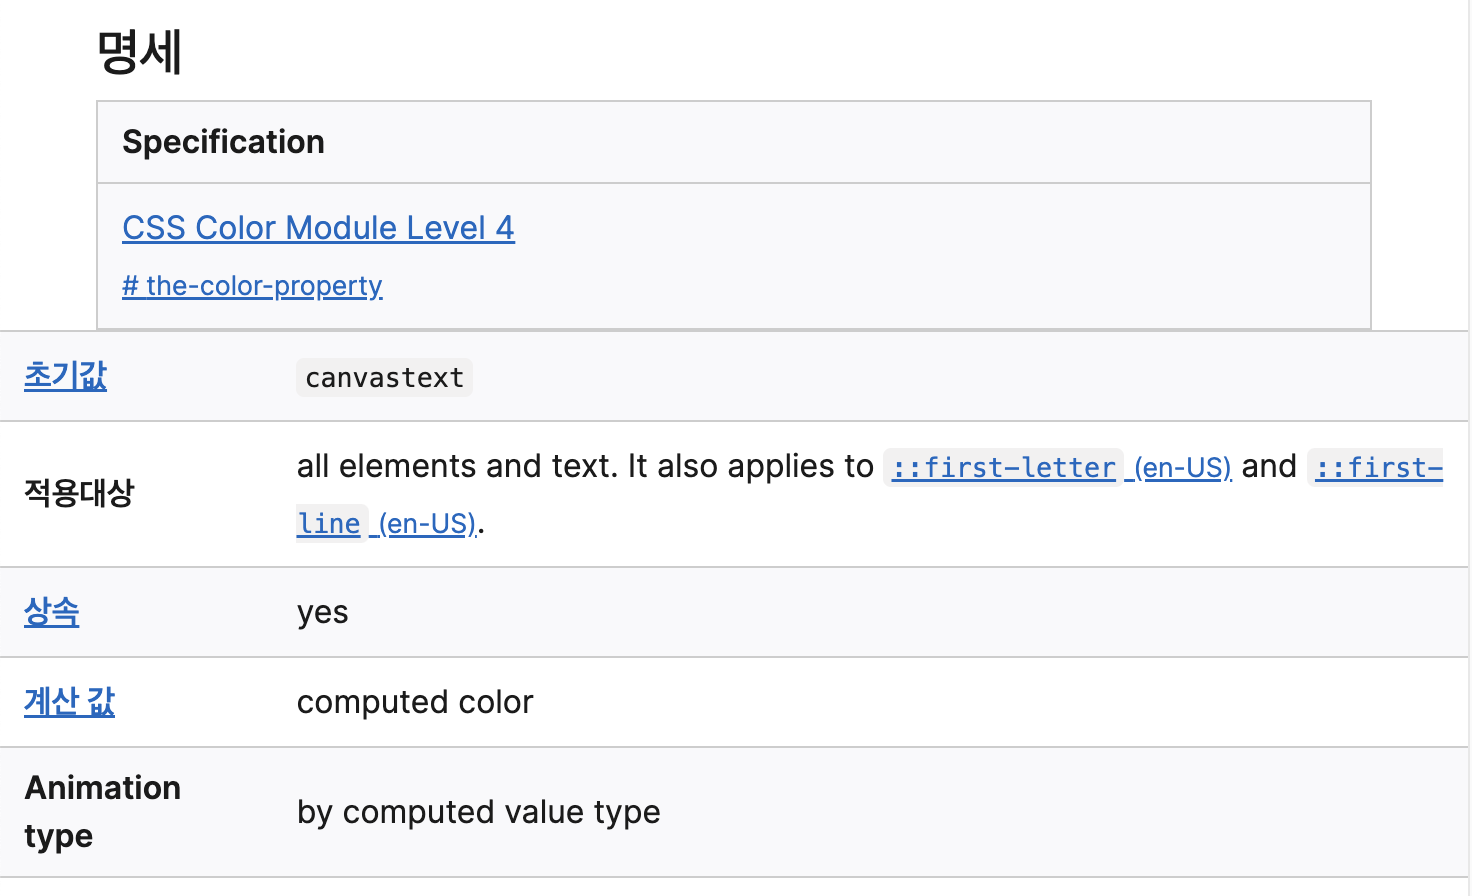1472x896 pixels.
Task: Click the 적용대상 row label
Action: click(x=79, y=493)
